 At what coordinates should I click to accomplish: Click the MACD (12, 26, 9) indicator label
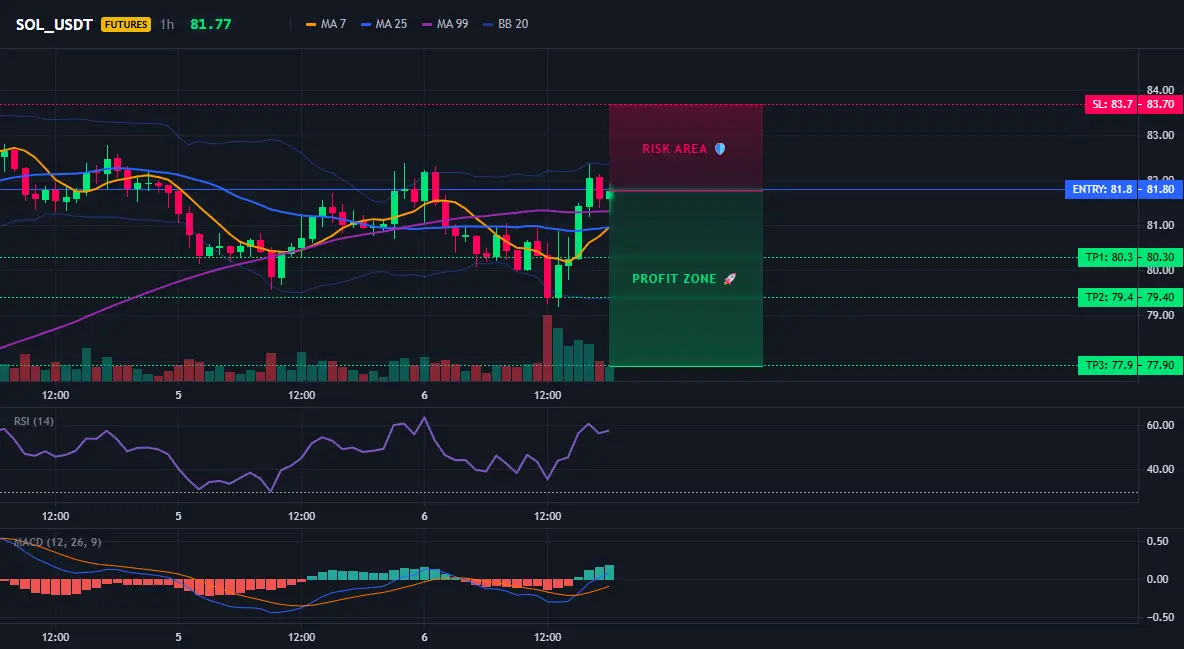(57, 542)
